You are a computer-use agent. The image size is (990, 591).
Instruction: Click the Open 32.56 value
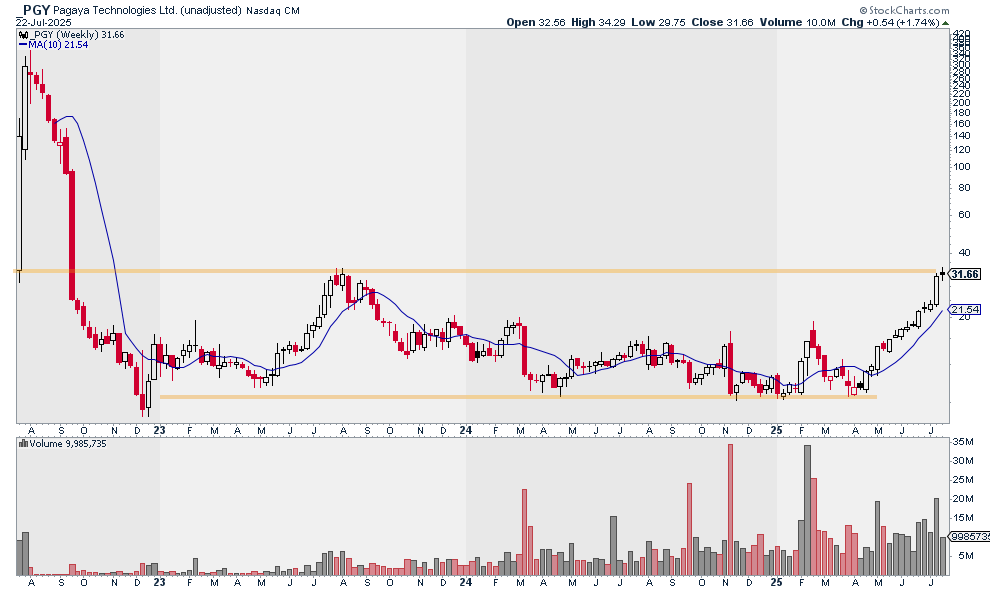[x=535, y=22]
